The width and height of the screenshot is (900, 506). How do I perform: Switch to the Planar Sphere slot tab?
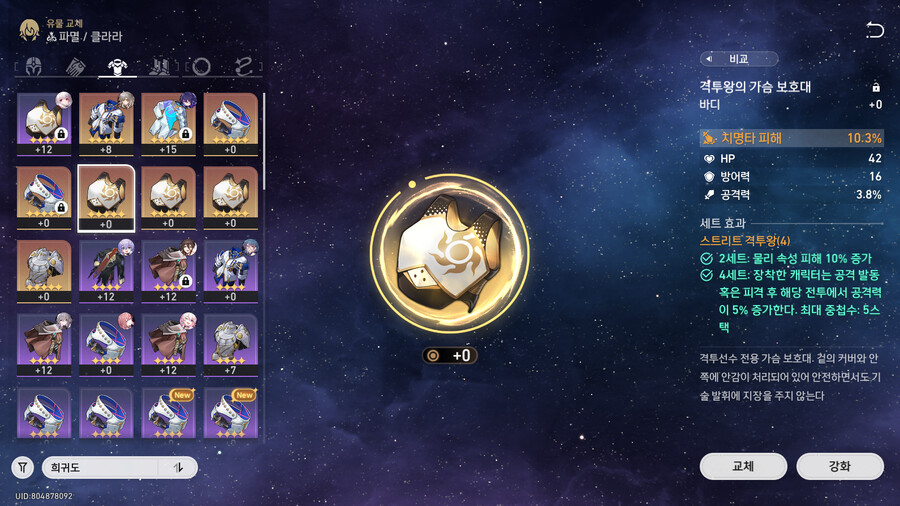(201, 67)
